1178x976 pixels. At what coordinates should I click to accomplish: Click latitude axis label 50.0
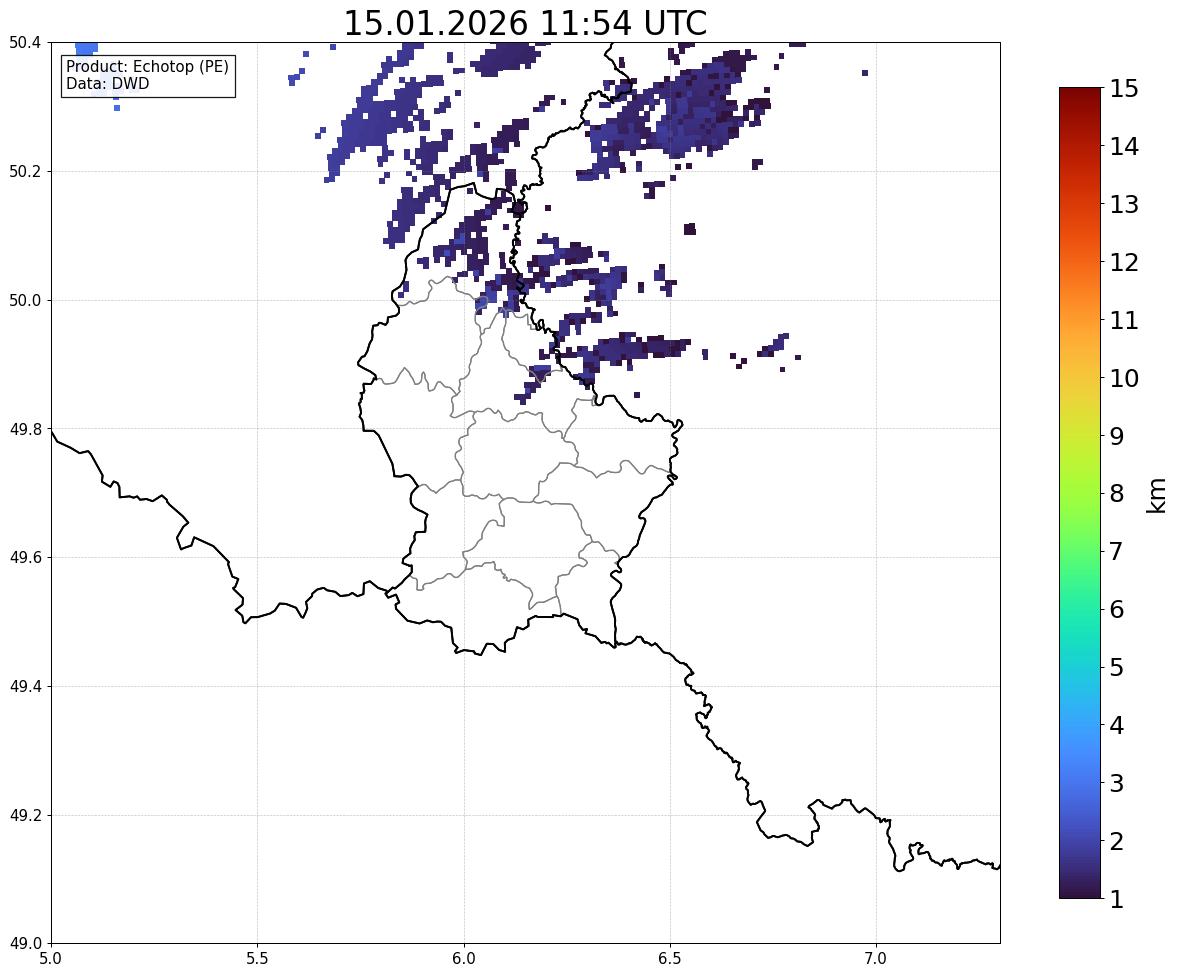coord(25,301)
